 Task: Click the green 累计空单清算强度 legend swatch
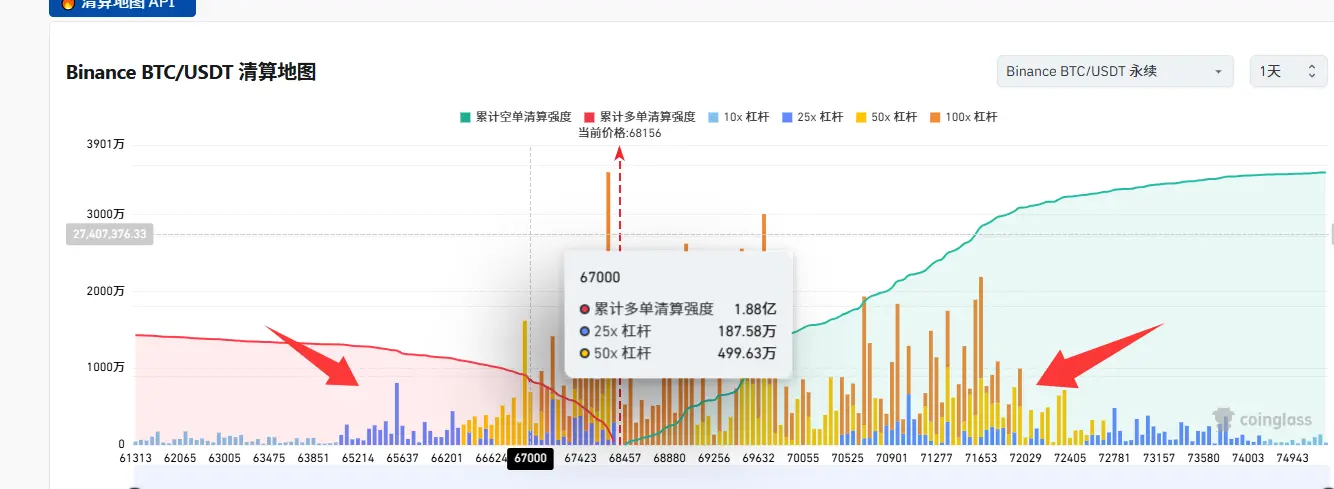(465, 117)
